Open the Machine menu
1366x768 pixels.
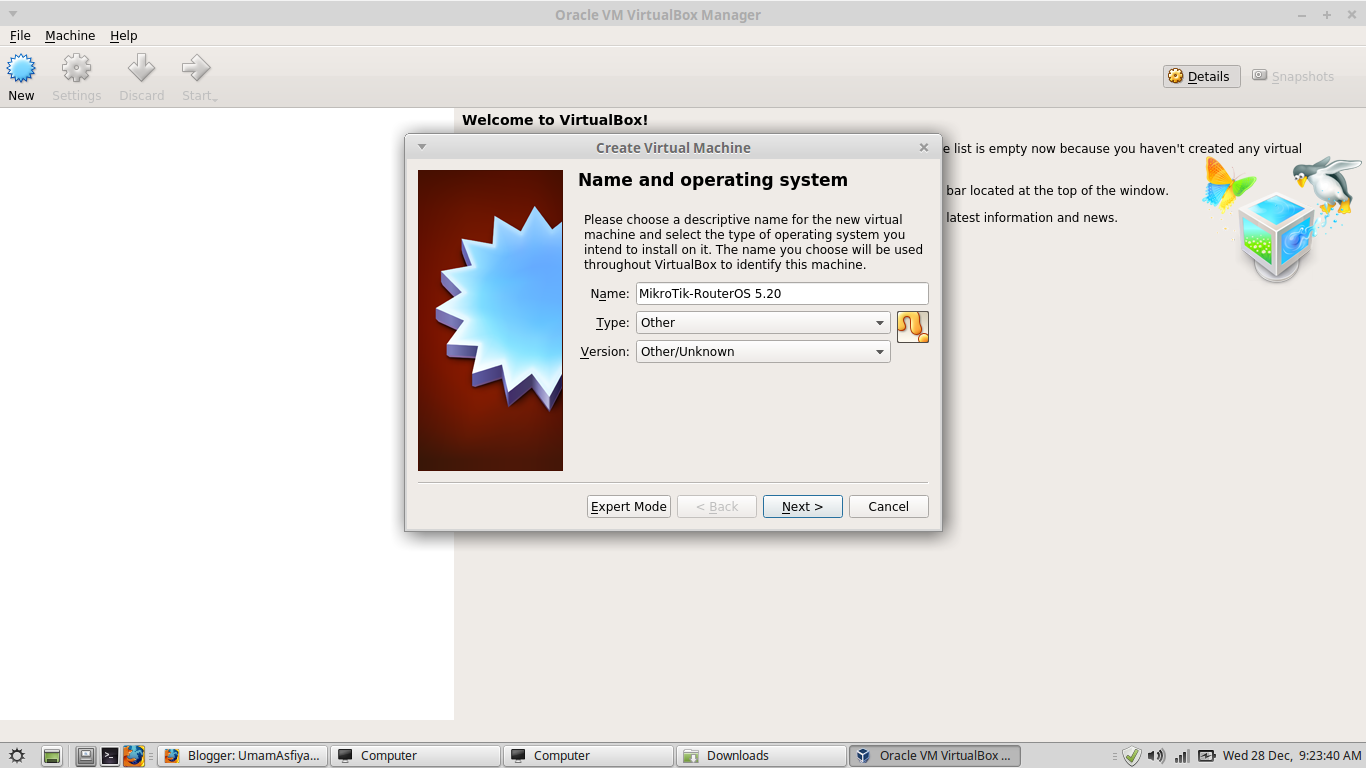pos(70,36)
